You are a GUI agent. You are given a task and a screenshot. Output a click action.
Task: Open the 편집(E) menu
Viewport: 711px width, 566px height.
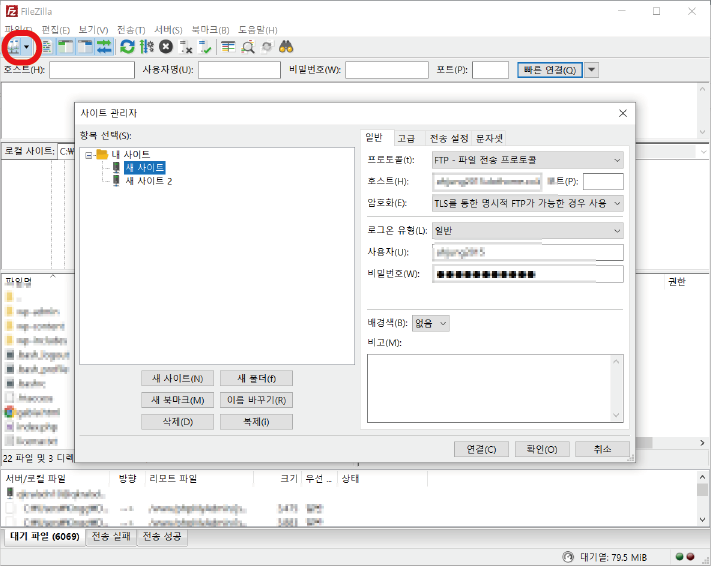tap(55, 30)
